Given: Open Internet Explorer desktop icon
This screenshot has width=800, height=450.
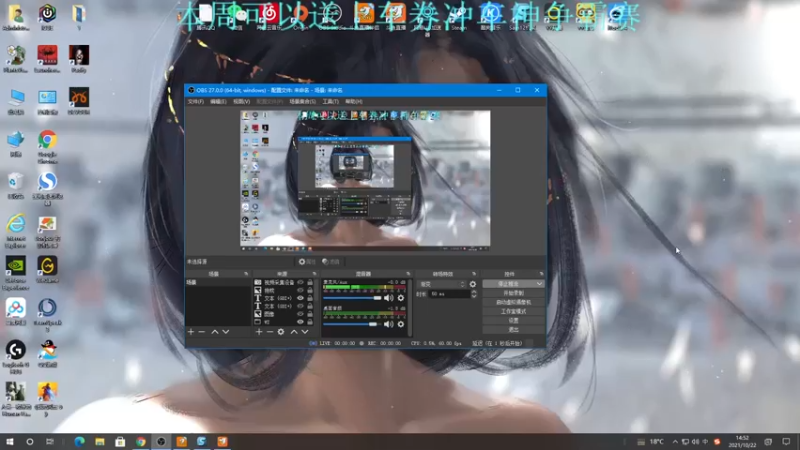Looking at the screenshot, I should coord(16,231).
